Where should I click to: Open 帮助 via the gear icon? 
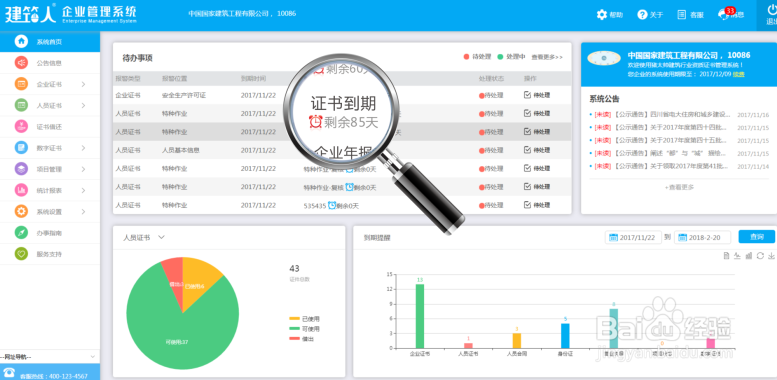(x=602, y=15)
